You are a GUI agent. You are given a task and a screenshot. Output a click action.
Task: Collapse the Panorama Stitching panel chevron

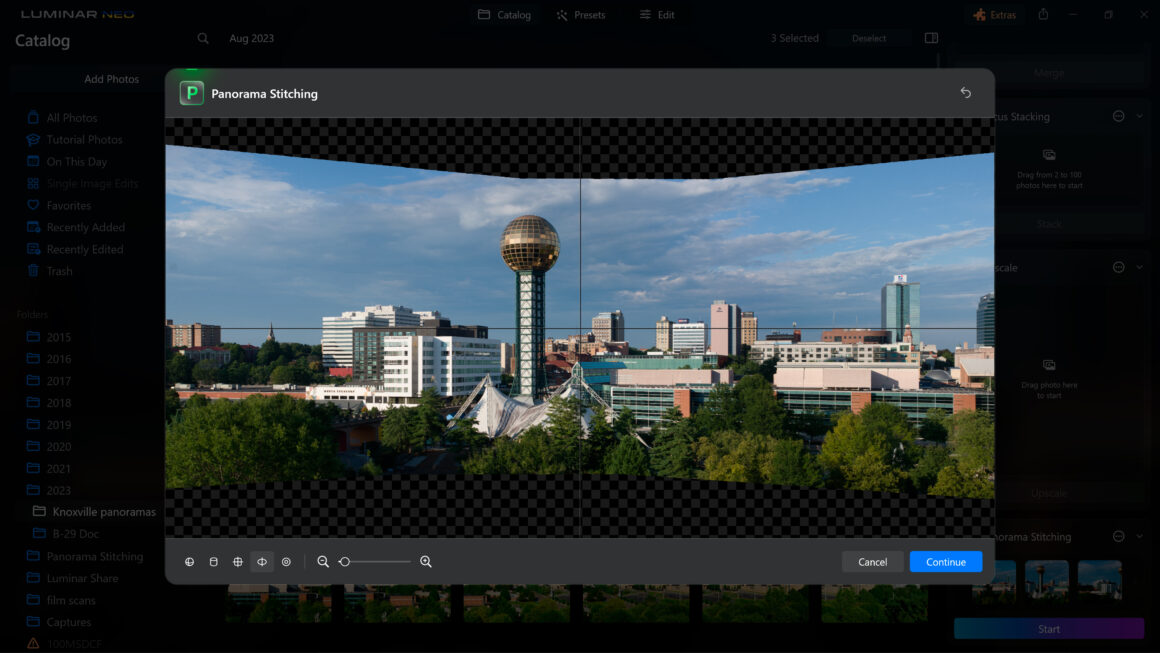(1140, 536)
